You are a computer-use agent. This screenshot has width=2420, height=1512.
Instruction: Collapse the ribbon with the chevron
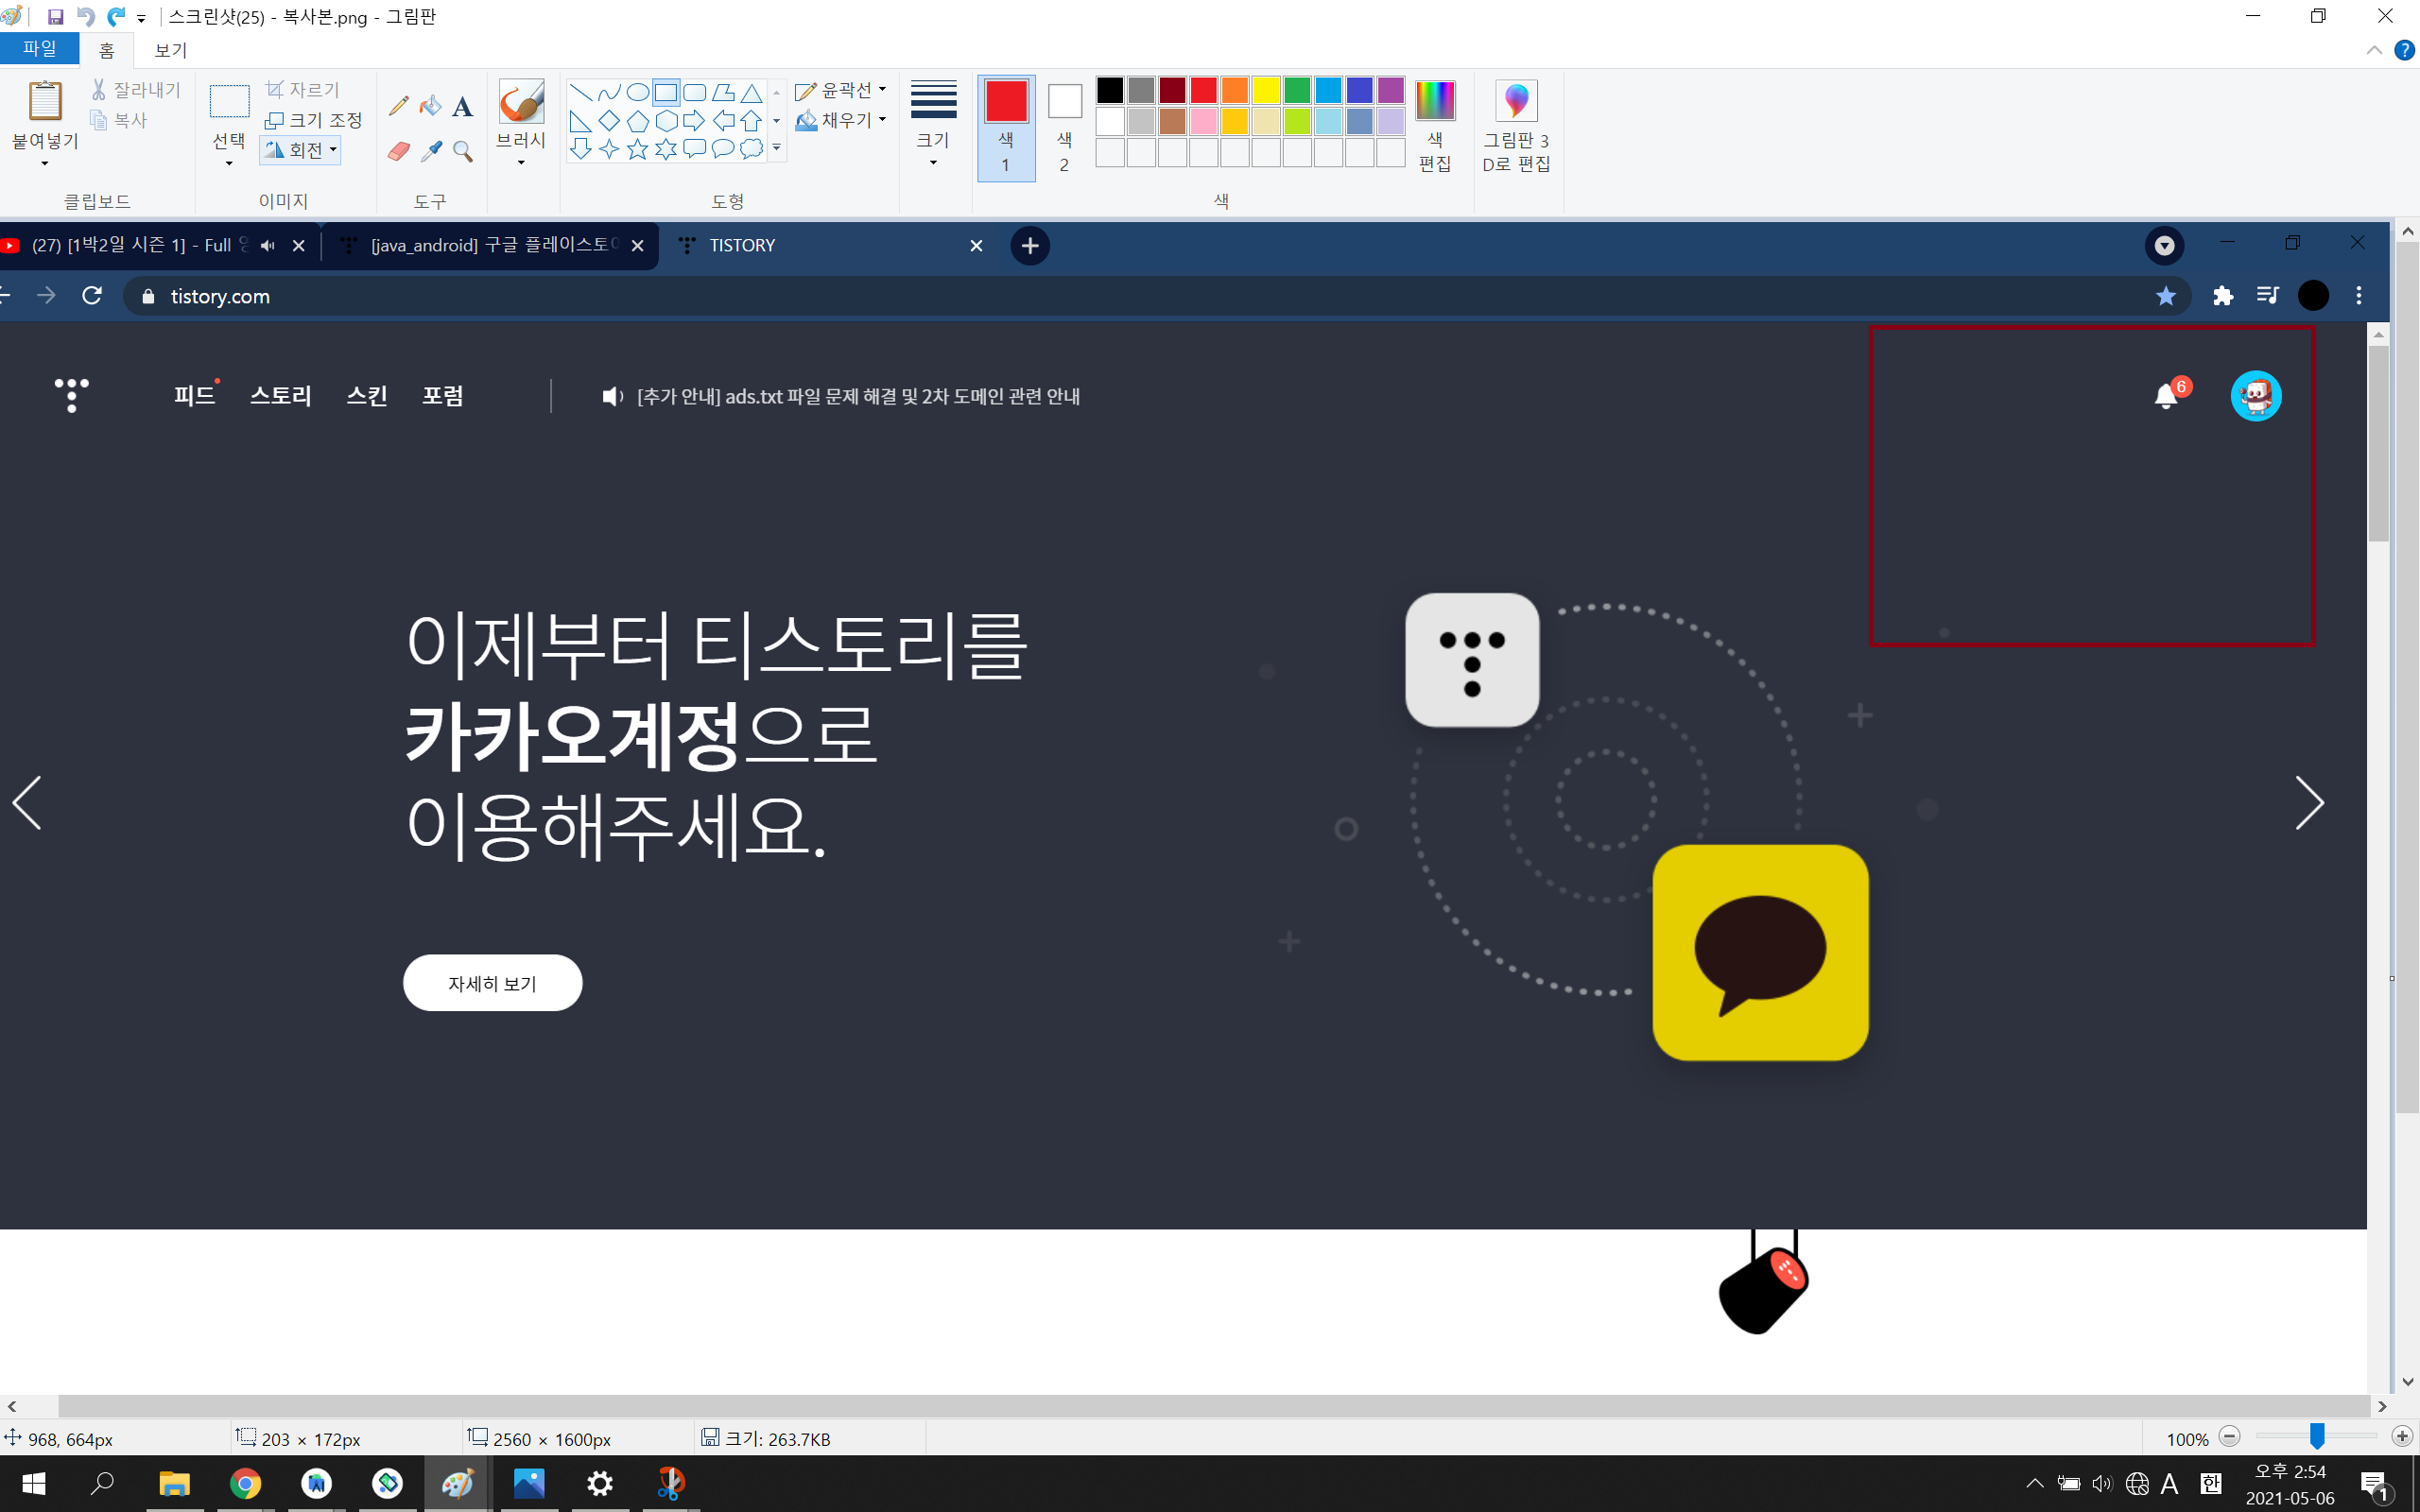2374,51
